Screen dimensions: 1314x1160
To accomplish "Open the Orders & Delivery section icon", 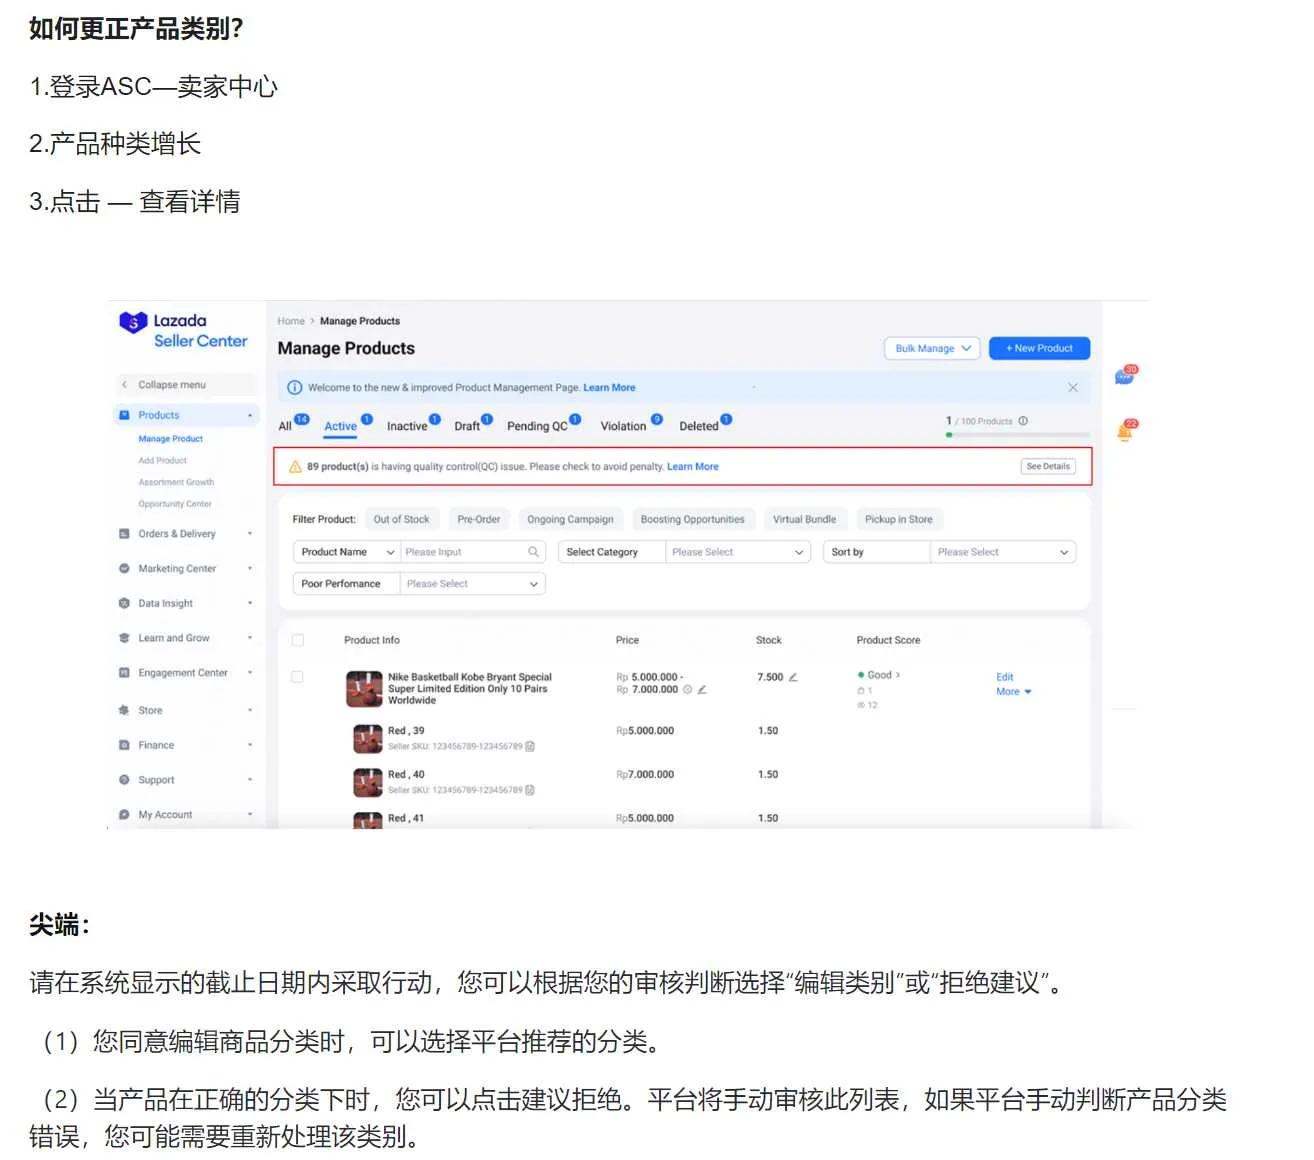I will 125,533.
